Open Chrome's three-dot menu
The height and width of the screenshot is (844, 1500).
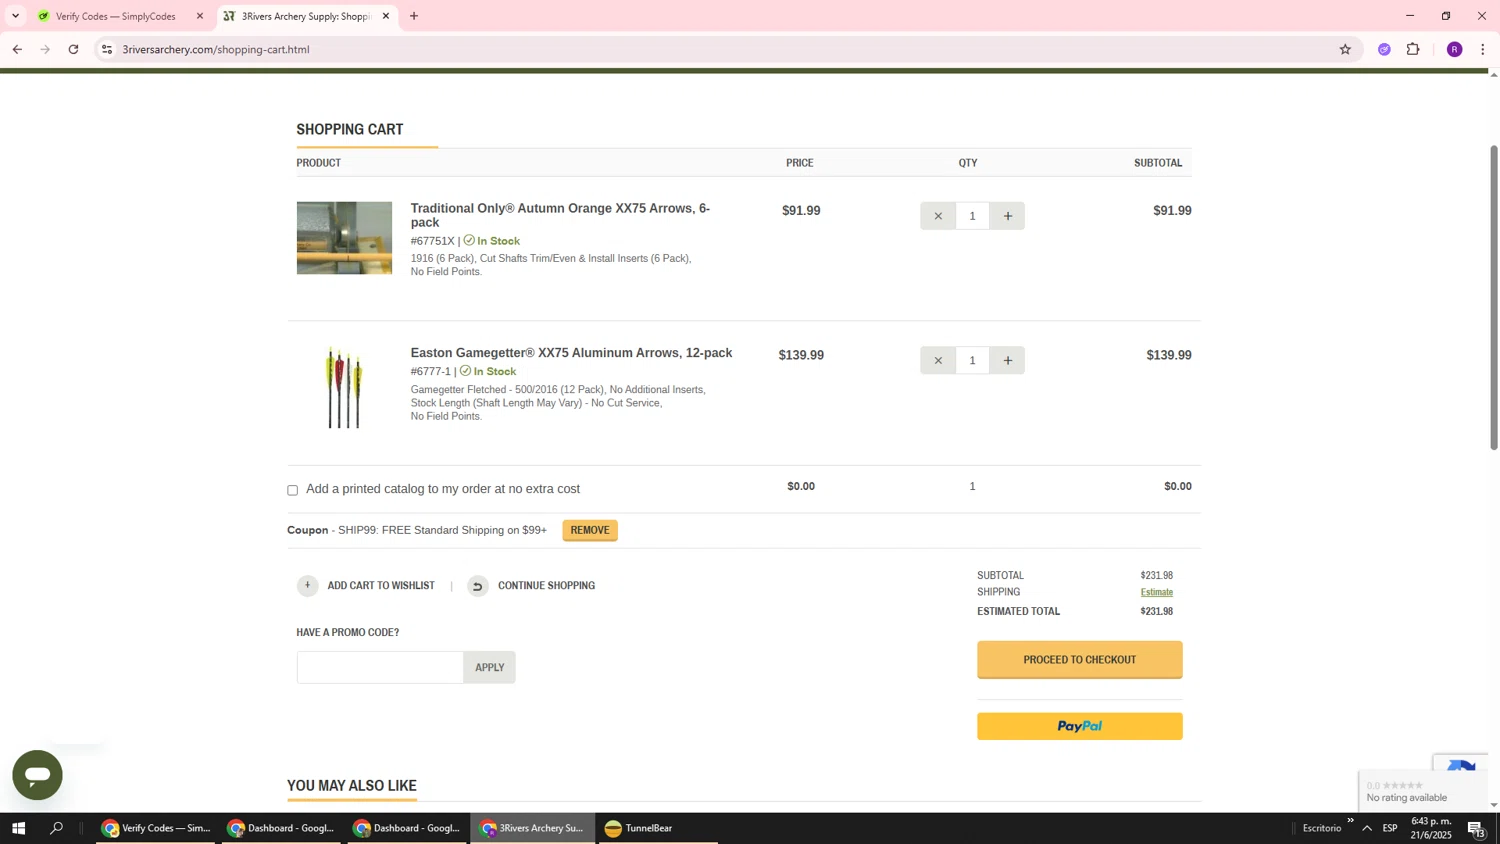pyautogui.click(x=1483, y=49)
